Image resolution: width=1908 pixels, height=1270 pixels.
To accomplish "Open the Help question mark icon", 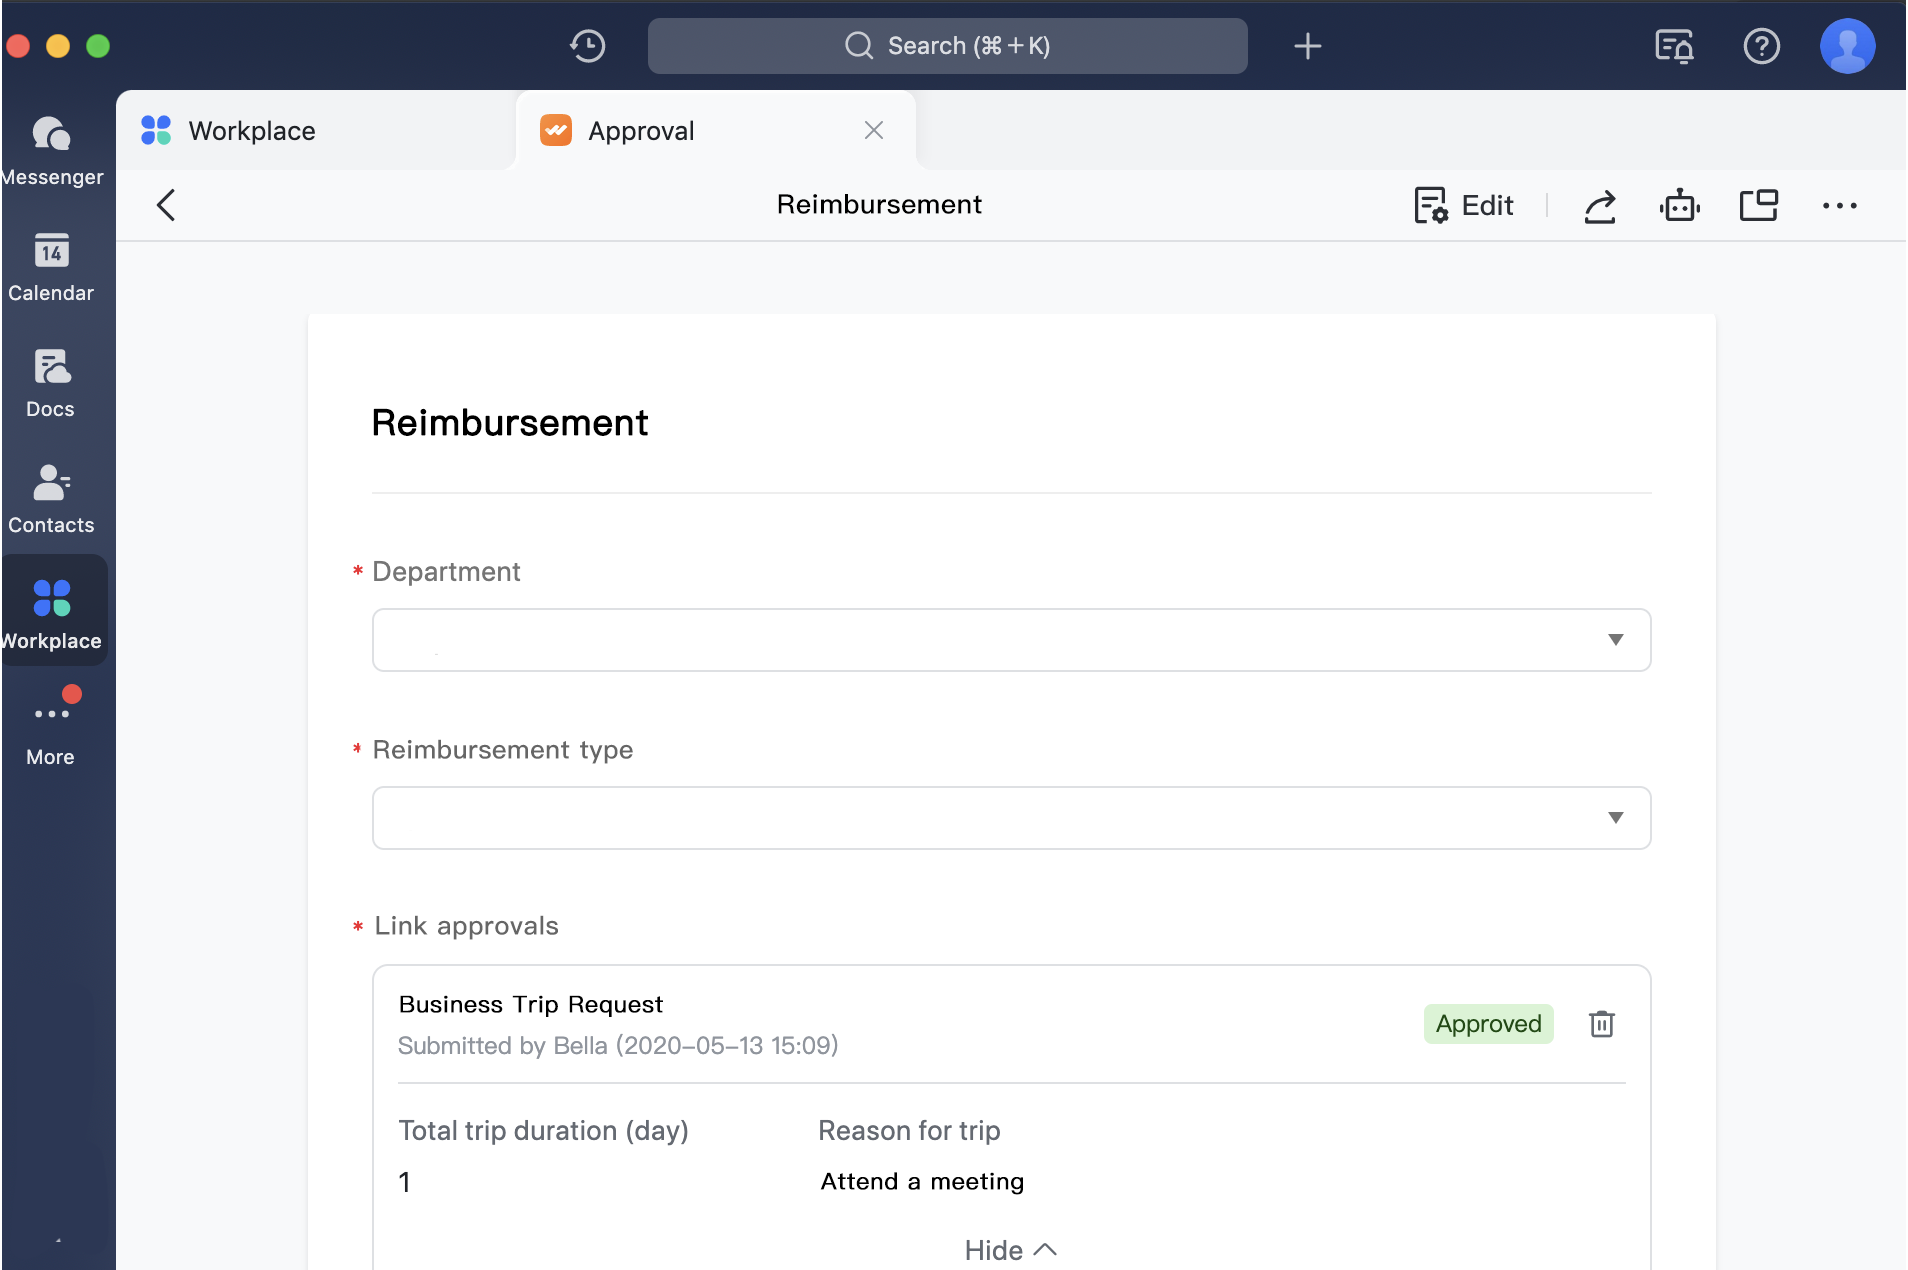I will click(x=1762, y=46).
